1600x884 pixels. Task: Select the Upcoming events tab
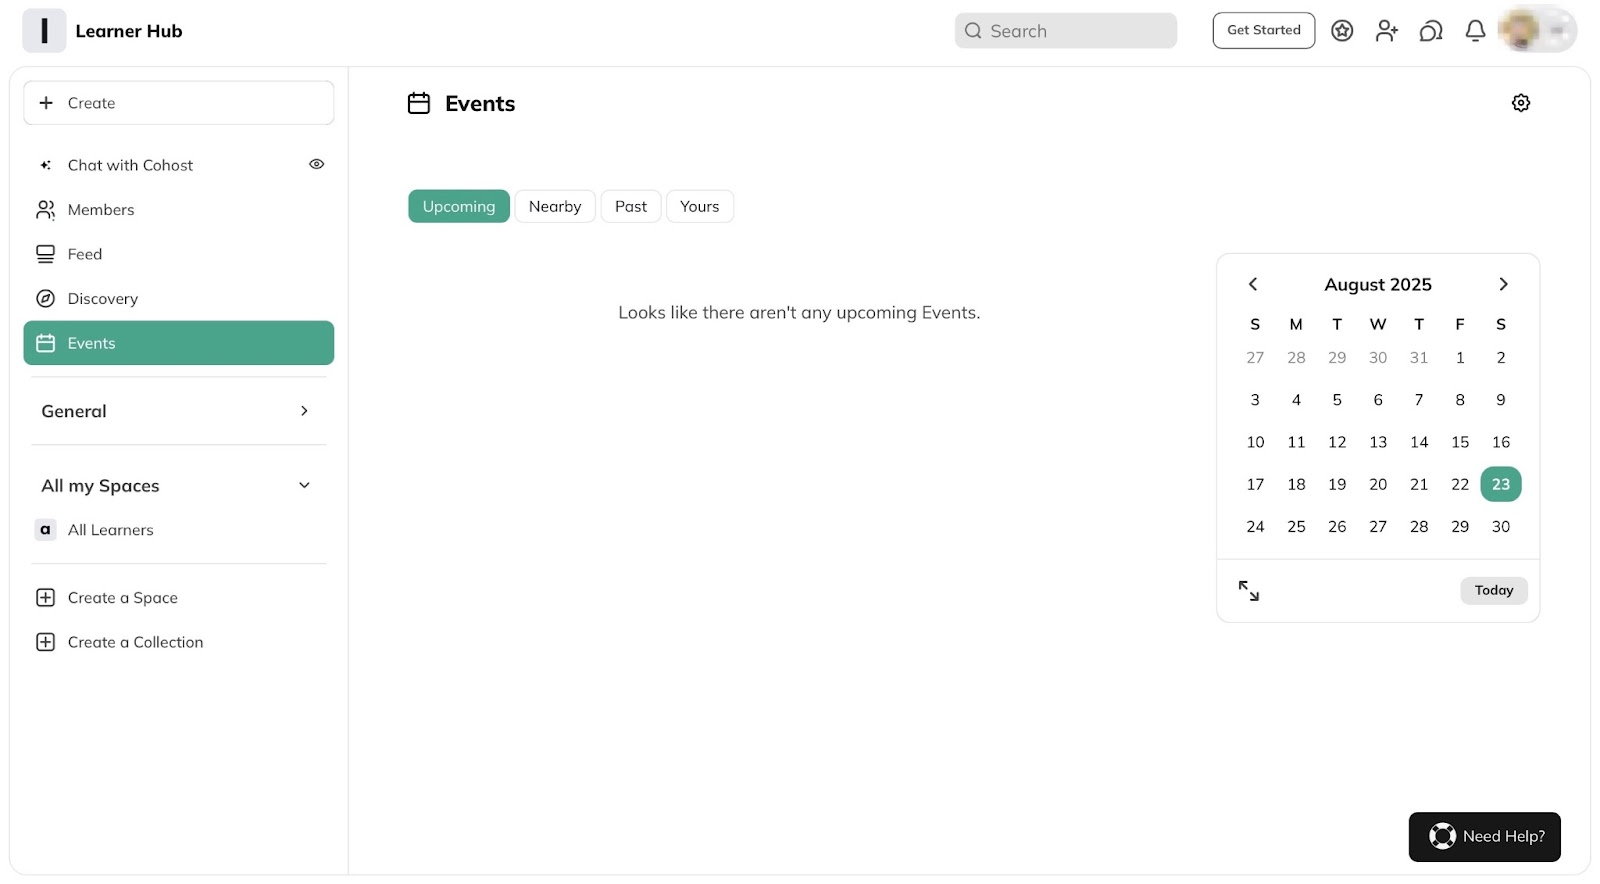[459, 206]
